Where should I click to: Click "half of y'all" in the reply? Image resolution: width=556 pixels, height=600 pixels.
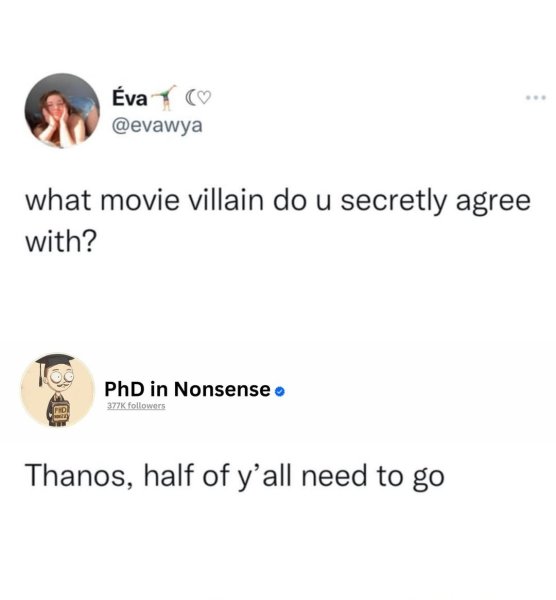(218, 476)
